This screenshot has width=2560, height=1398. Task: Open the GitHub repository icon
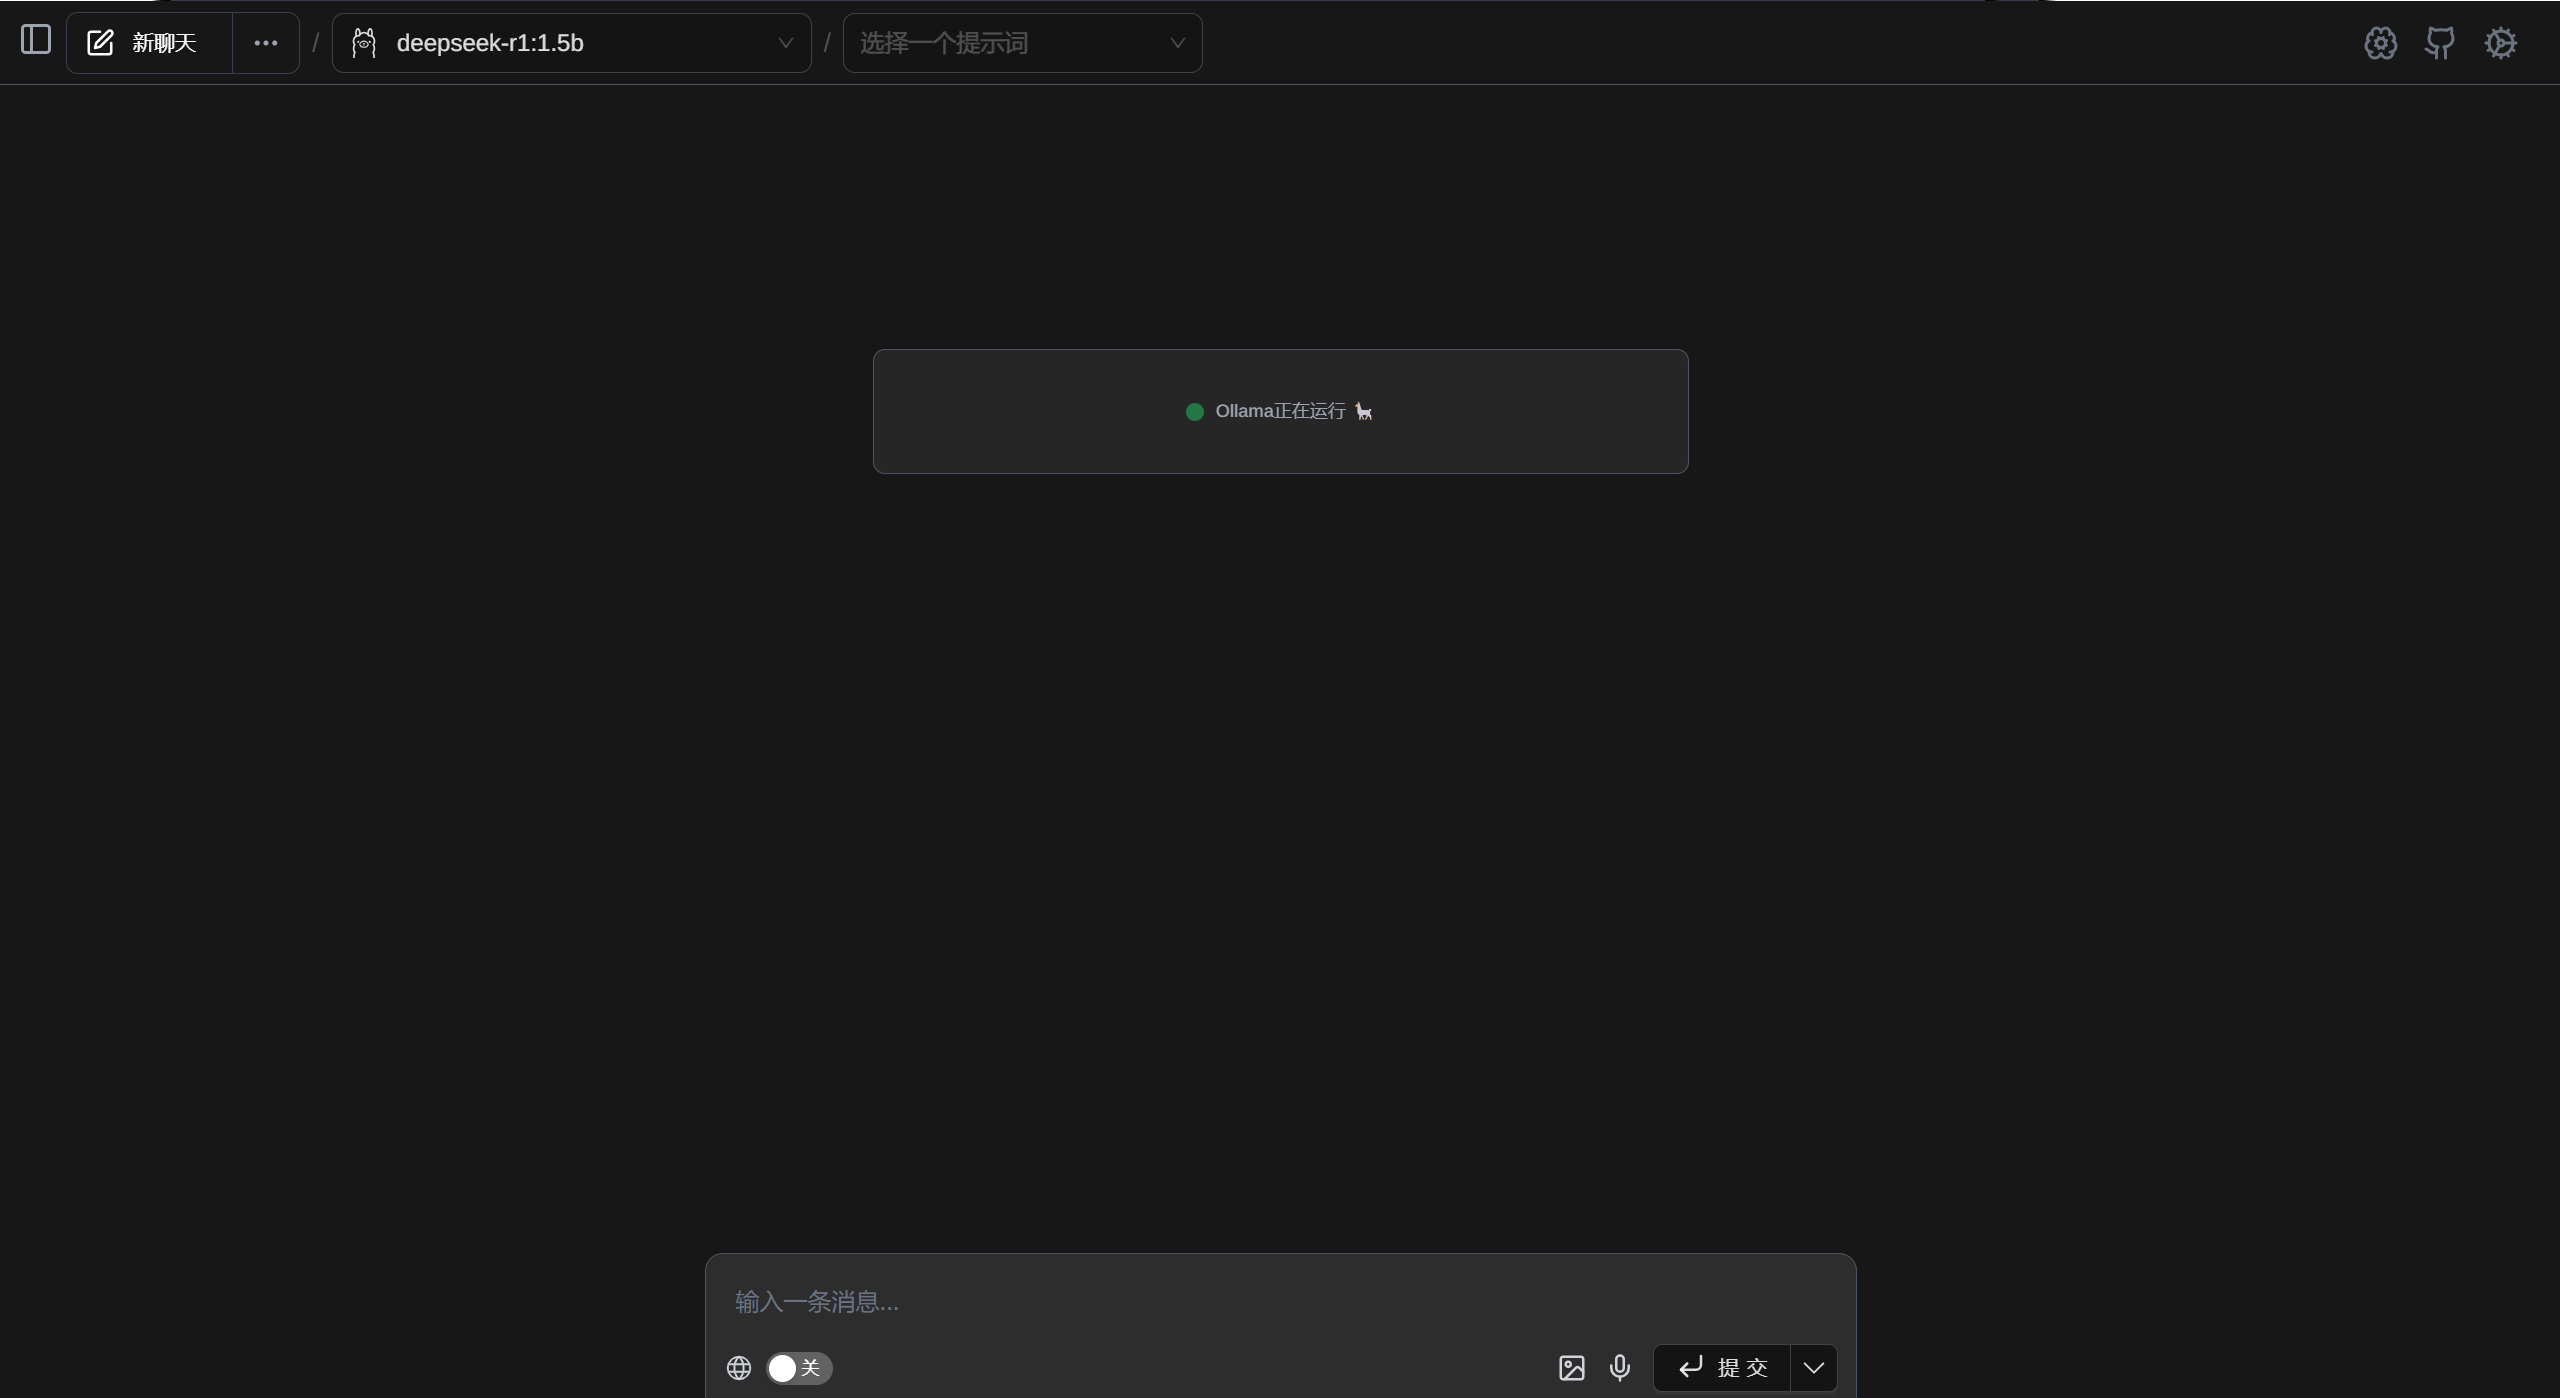point(2440,43)
